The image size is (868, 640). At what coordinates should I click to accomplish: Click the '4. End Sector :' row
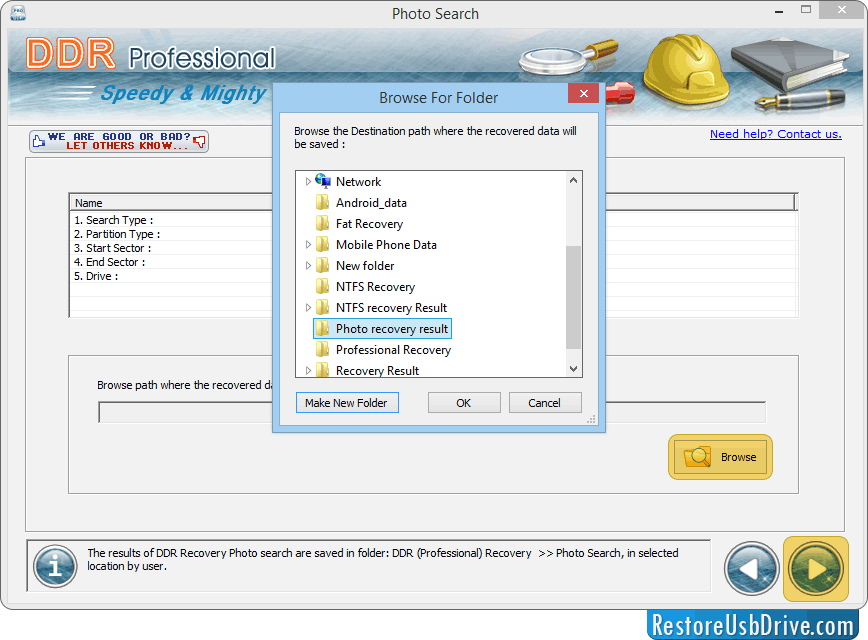(110, 262)
